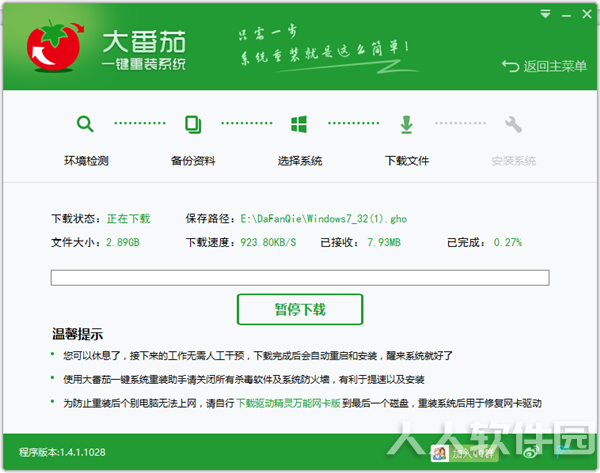This screenshot has width=600, height=473.
Task: Select the 备份资料 step label
Action: [x=193, y=161]
